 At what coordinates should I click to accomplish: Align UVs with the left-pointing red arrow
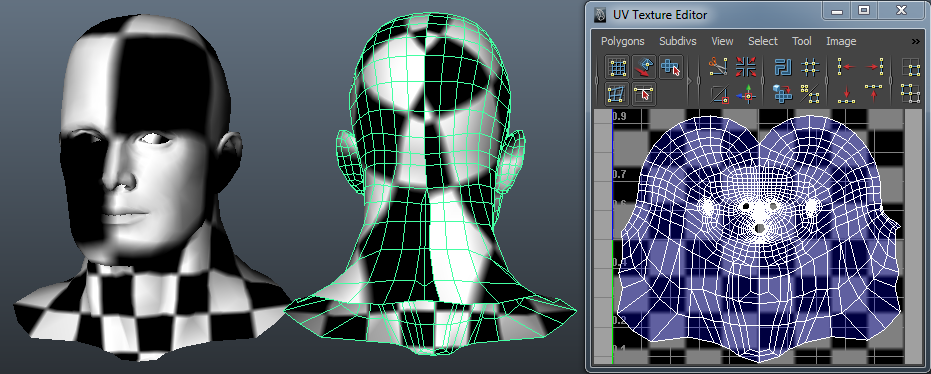pos(846,66)
